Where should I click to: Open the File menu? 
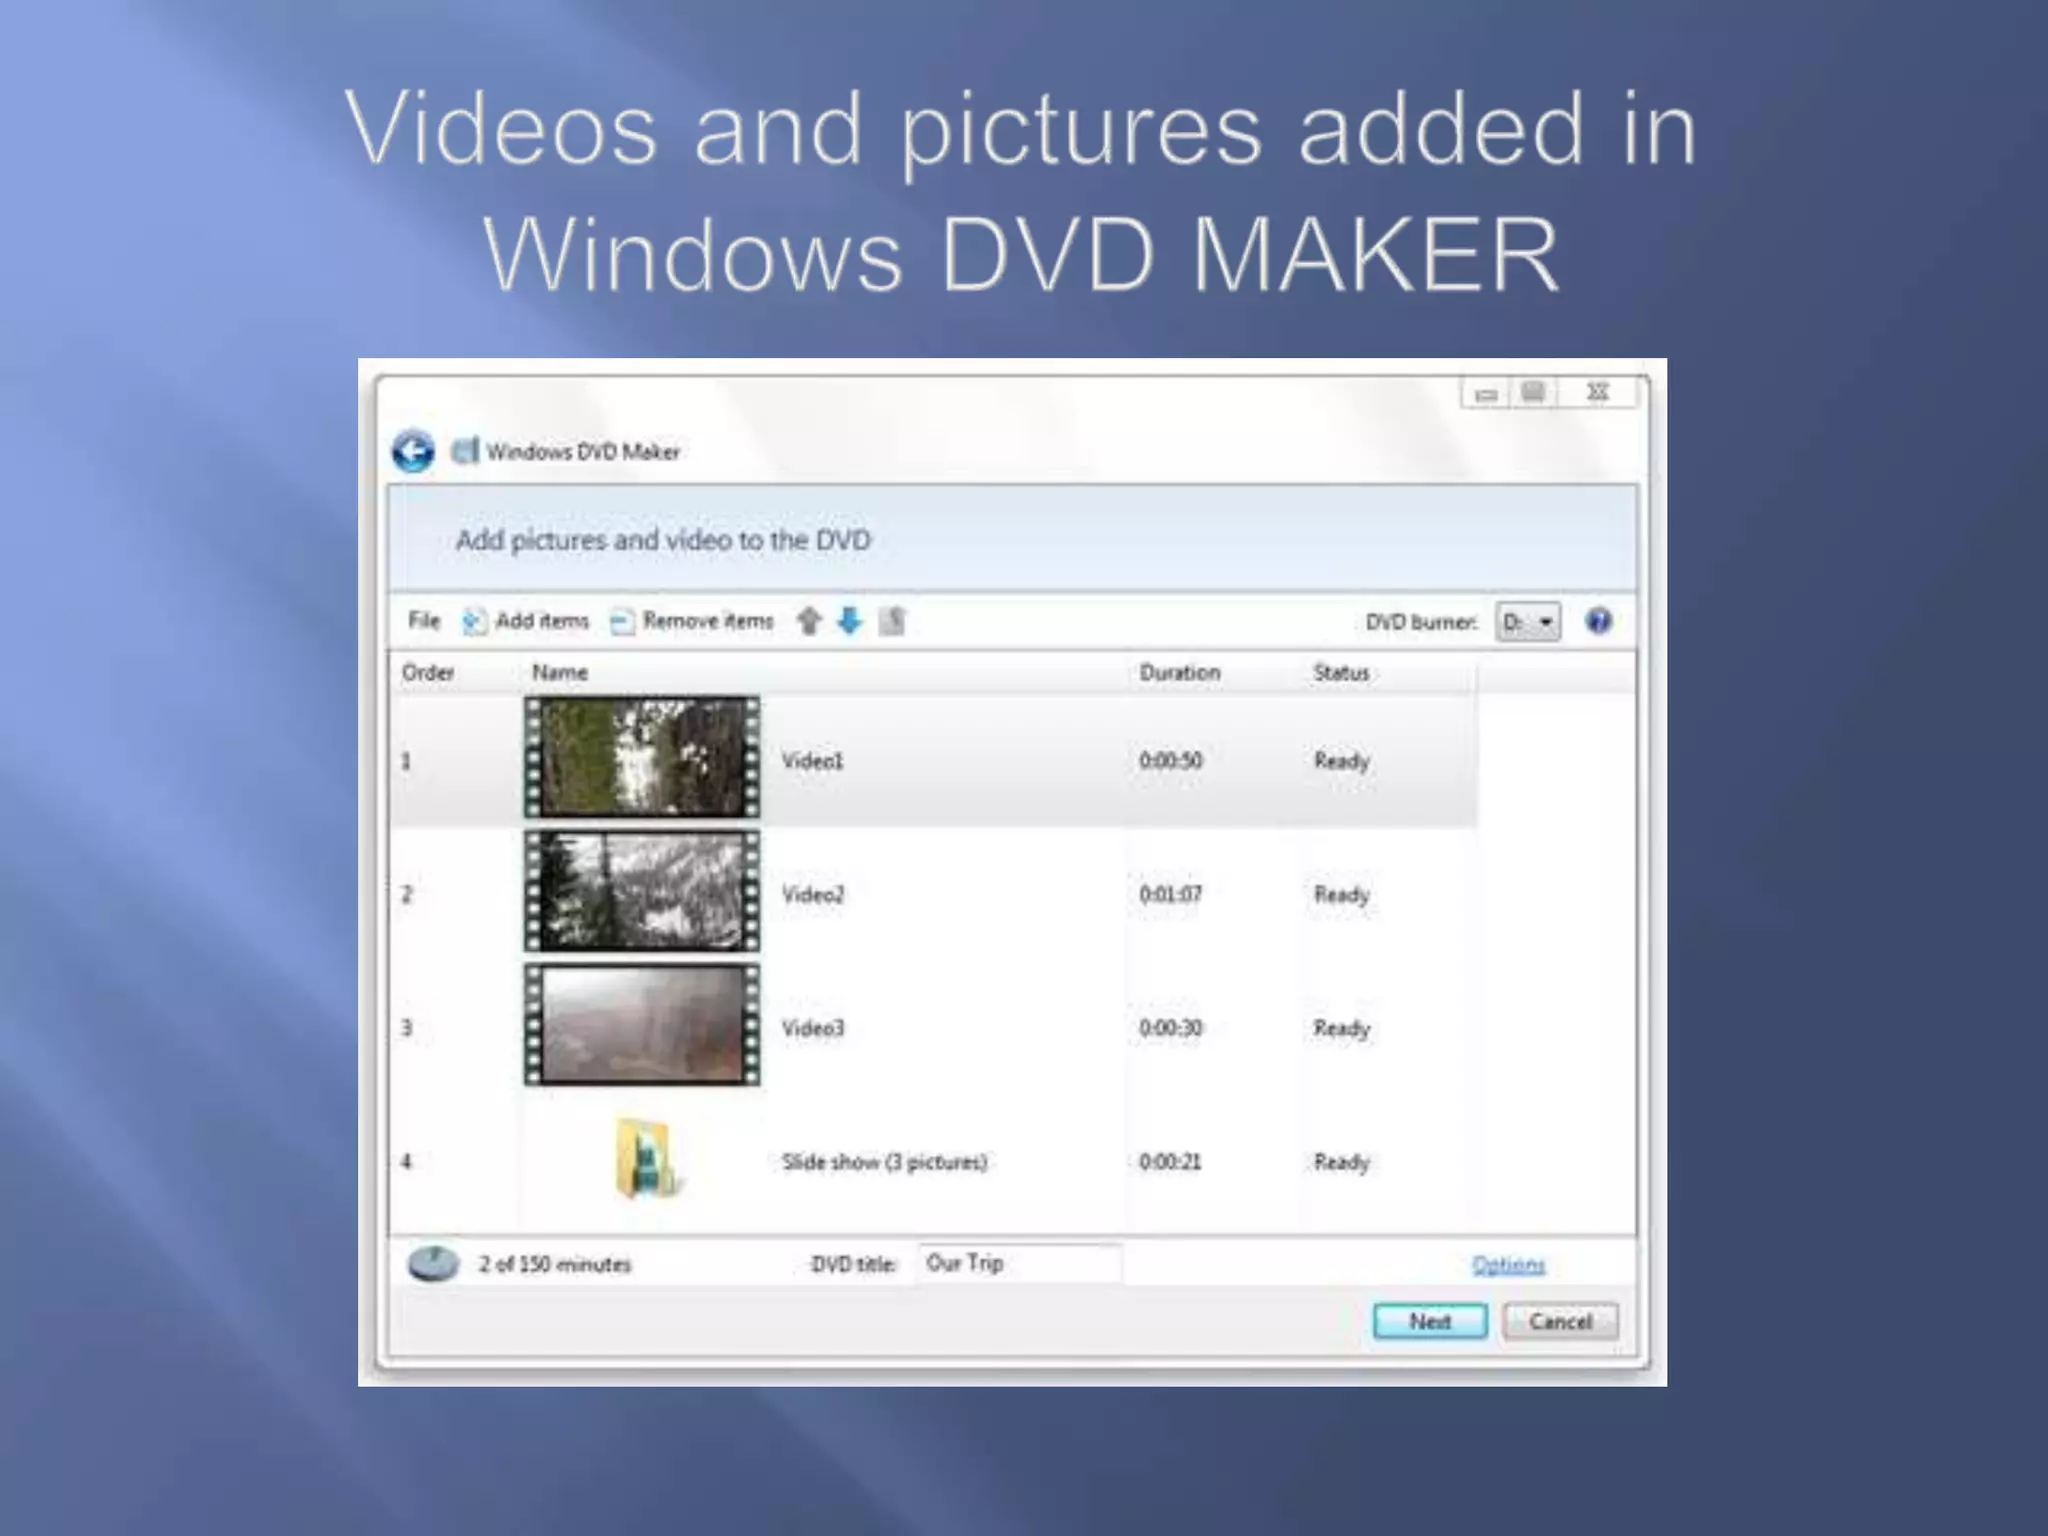pyautogui.click(x=424, y=621)
